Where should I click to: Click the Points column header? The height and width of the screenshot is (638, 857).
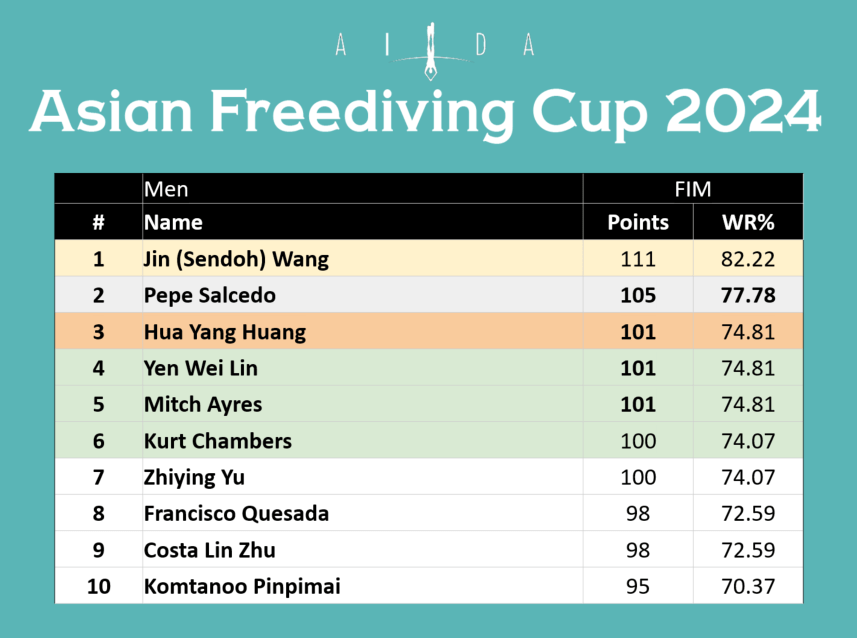638,222
